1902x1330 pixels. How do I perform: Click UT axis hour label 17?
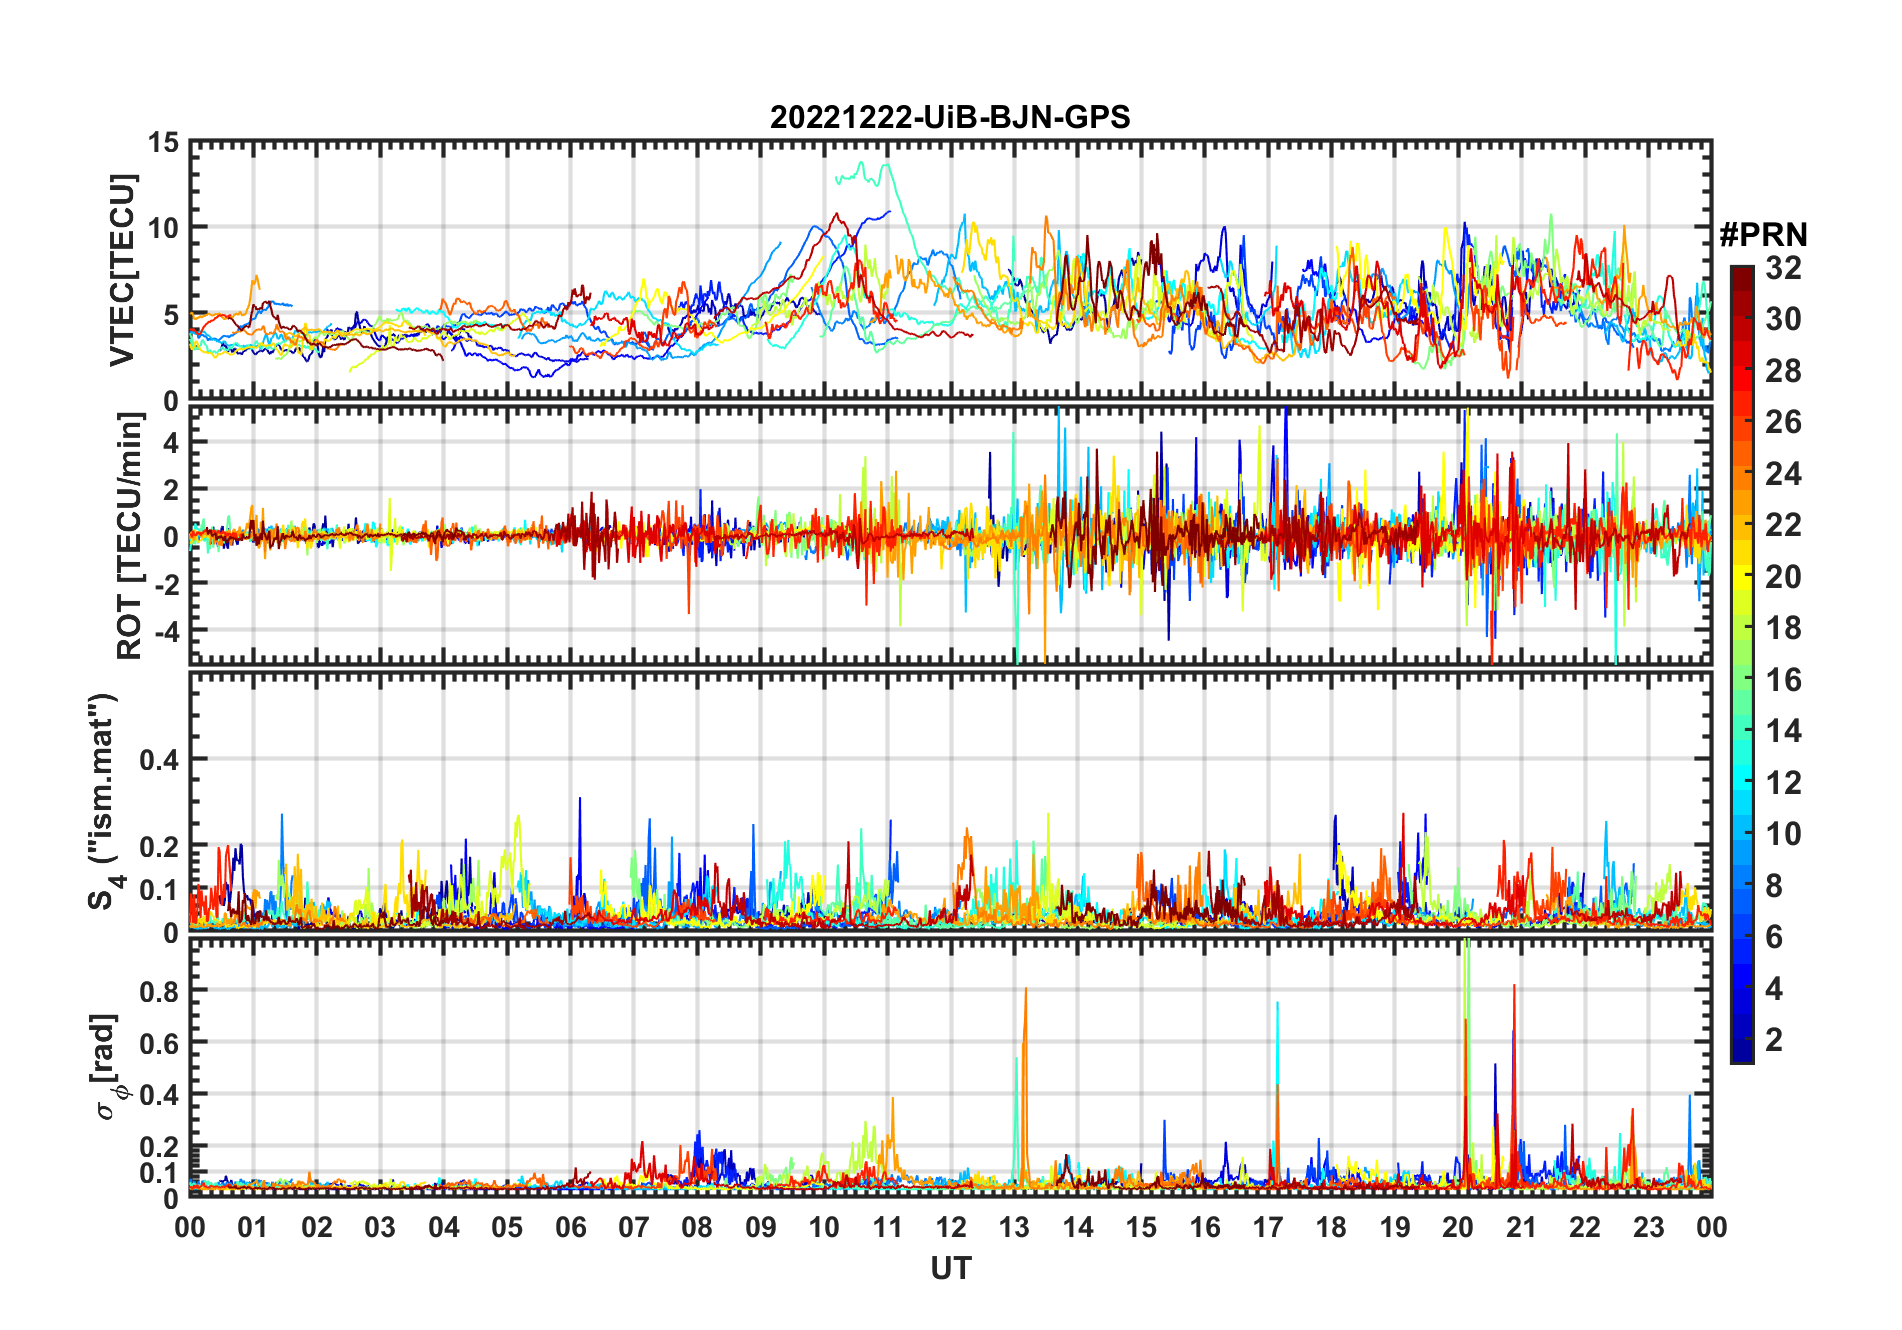[x=1268, y=1227]
